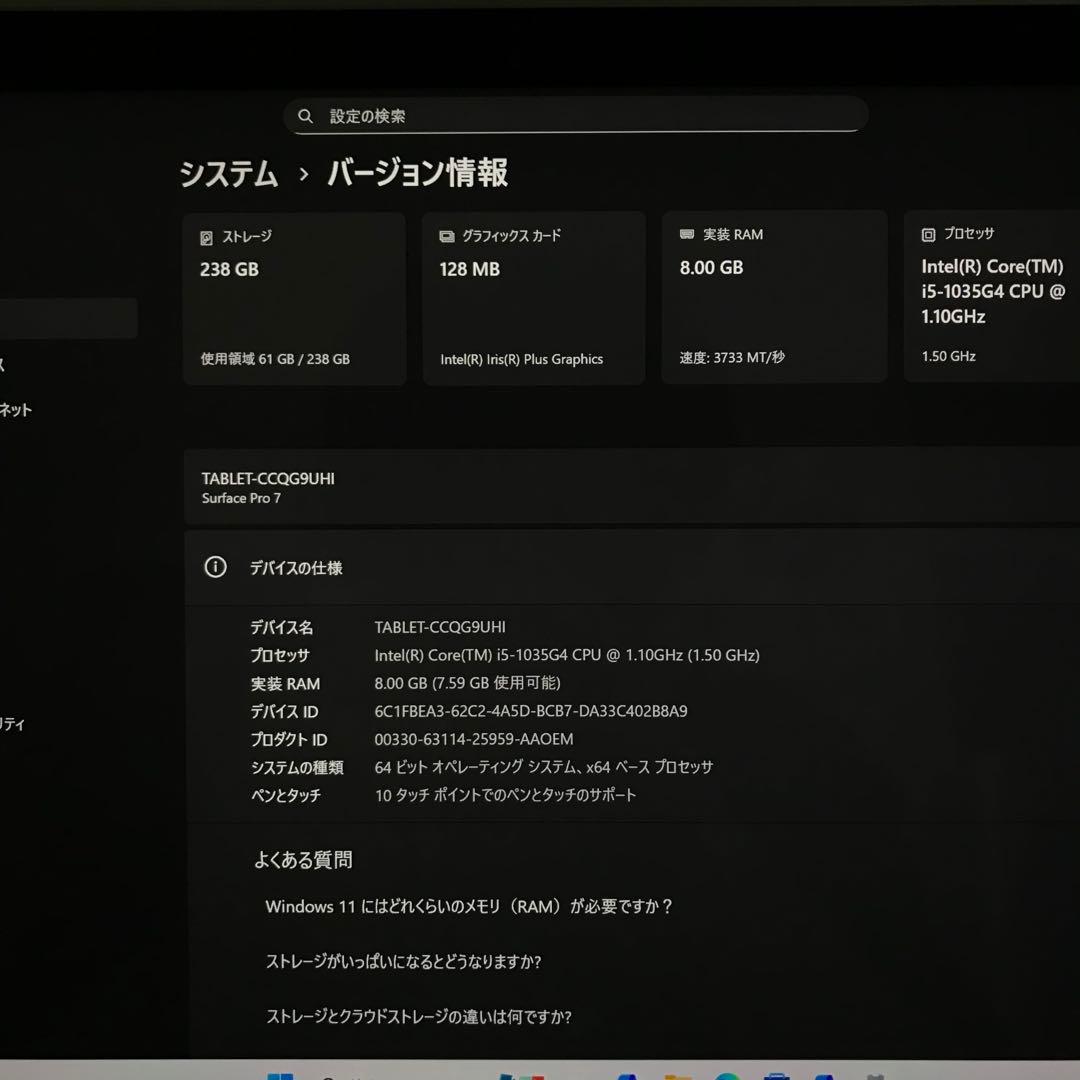Click the info icon beside デバイスの仕様
This screenshot has width=1080, height=1080.
[215, 567]
